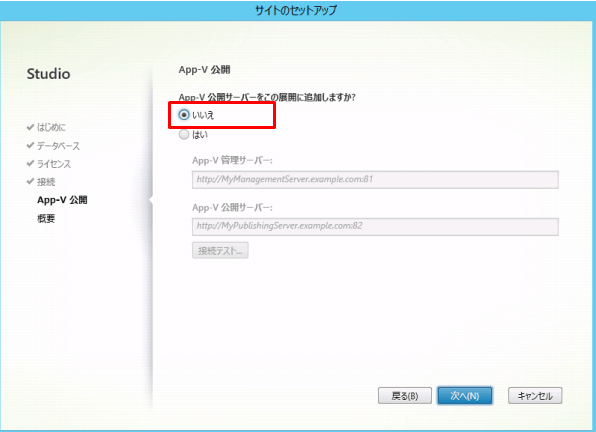The image size is (596, 432).
Task: Click the 接続テスト button
Action: [220, 250]
